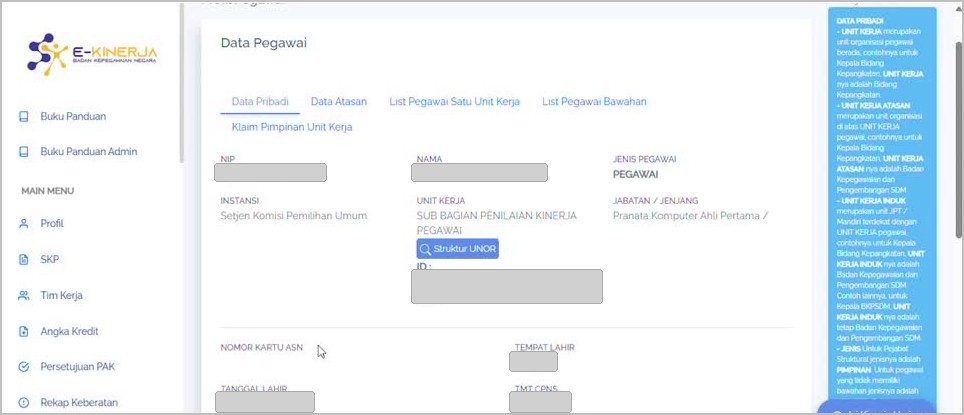This screenshot has height=415, width=964.
Task: Open Angka Kredit menu item
Action: 69,331
